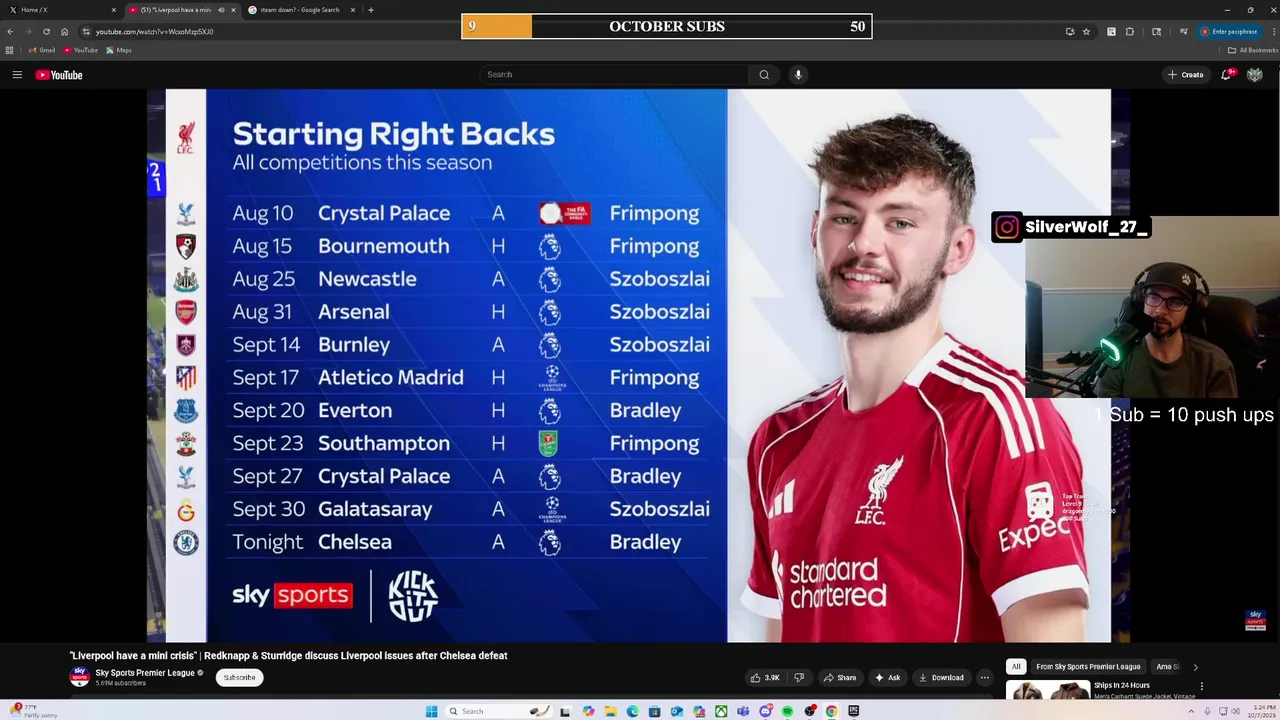Close the Google Search tab

tap(353, 10)
